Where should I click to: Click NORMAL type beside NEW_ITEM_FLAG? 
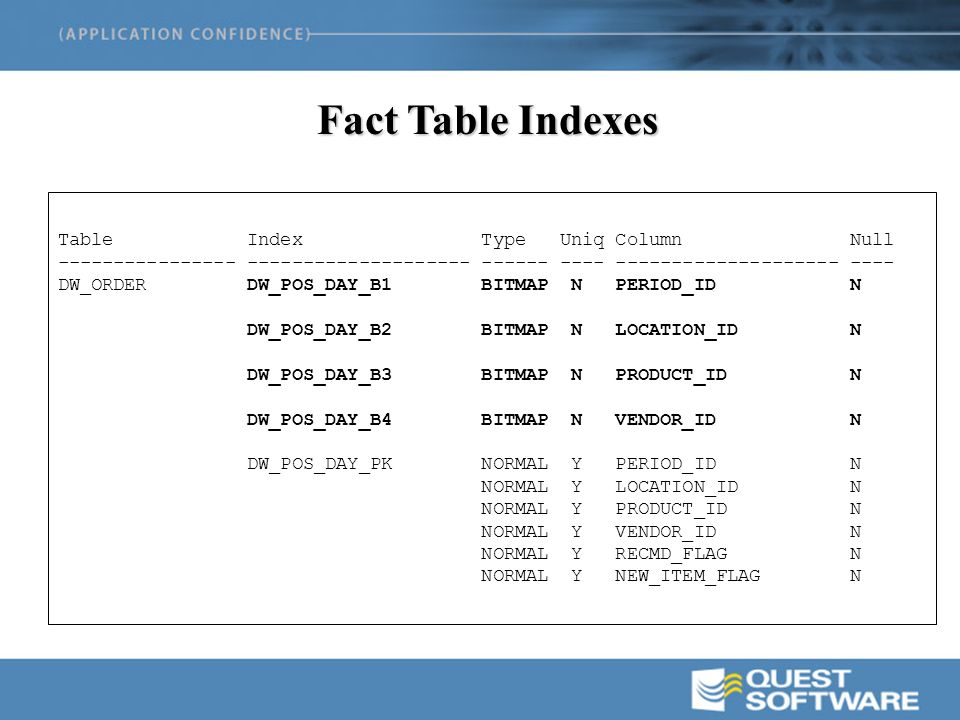click(514, 576)
